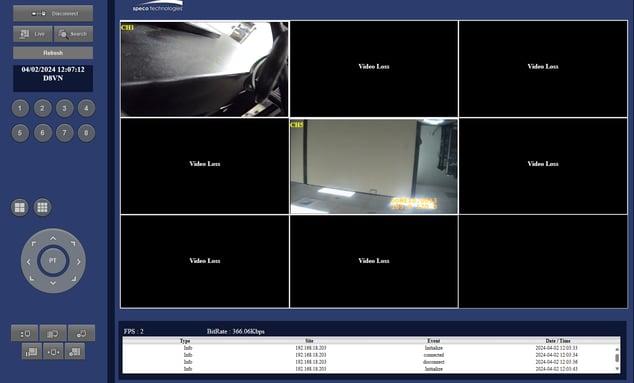Viewport: 634px width, 383px height.
Task: Switch to nine-camera grid layout
Action: click(42, 207)
